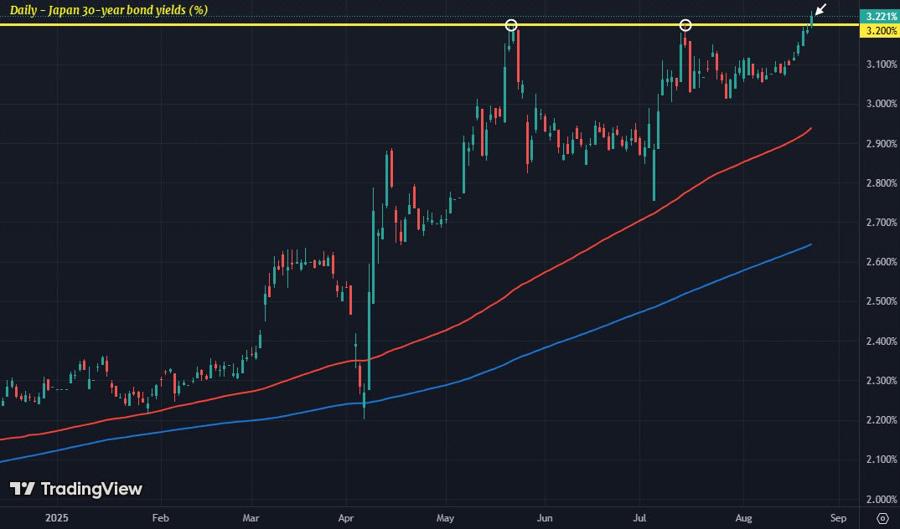Select the current price label 3.221%
900x529 pixels.
[879, 18]
